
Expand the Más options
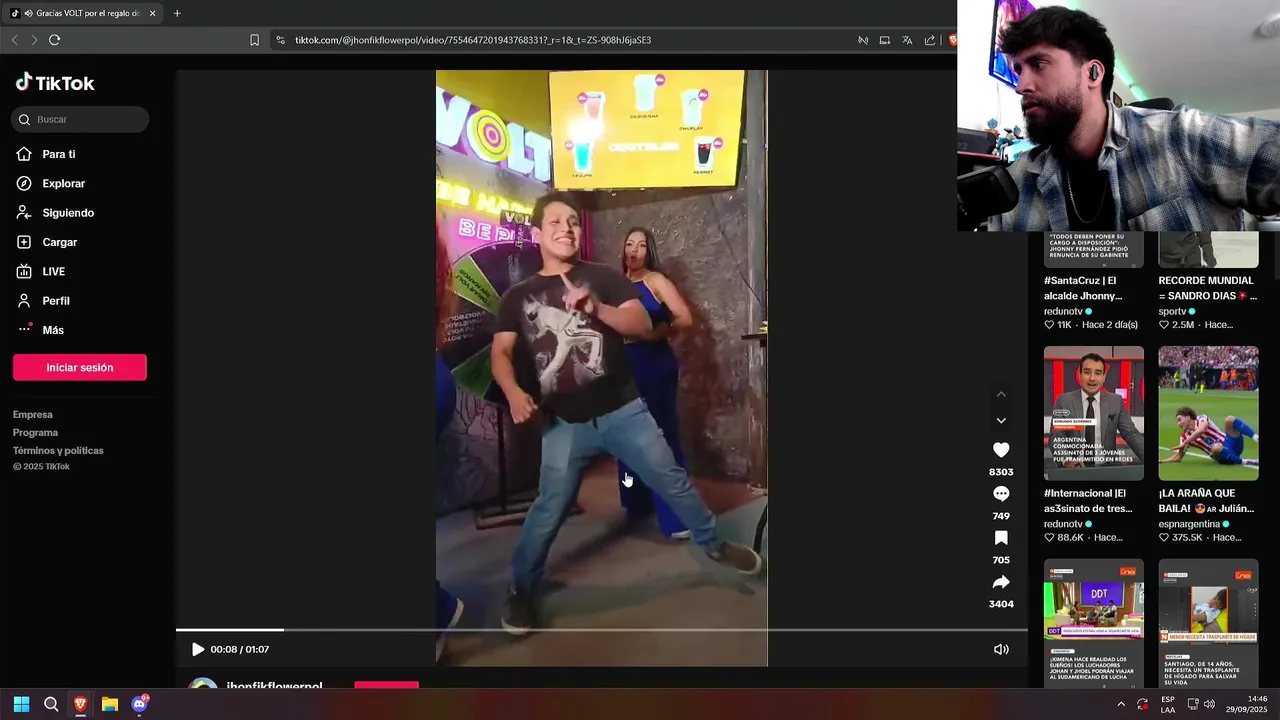(40, 330)
